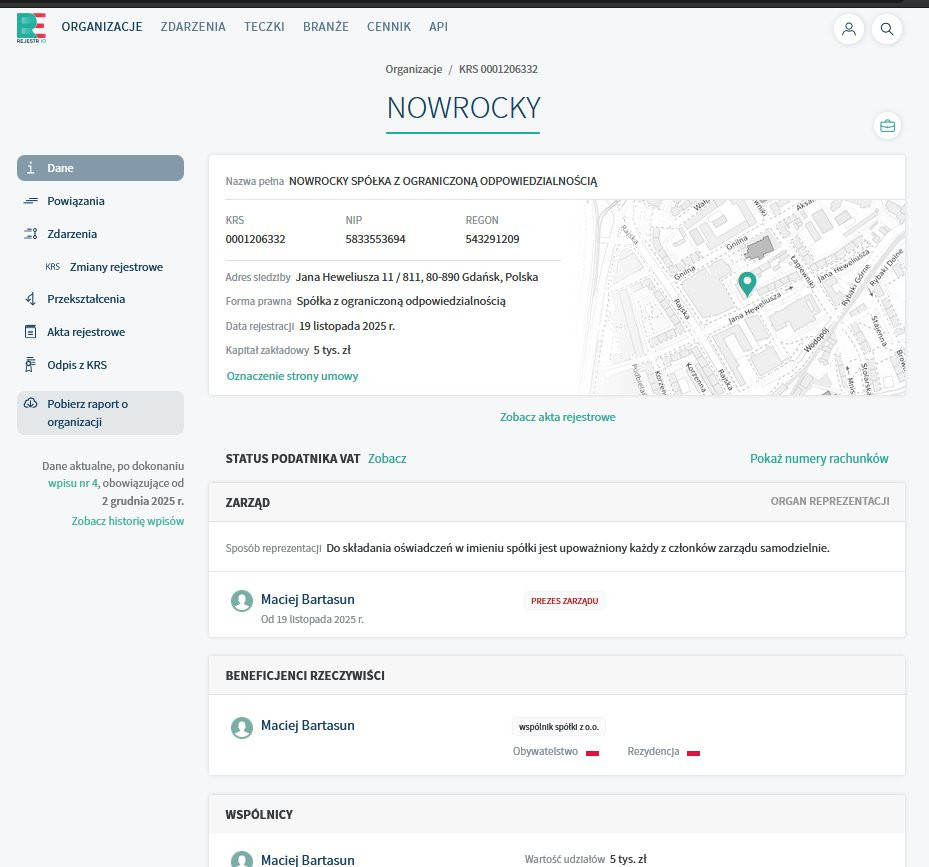
Task: Open the user account icon
Action: pos(849,28)
